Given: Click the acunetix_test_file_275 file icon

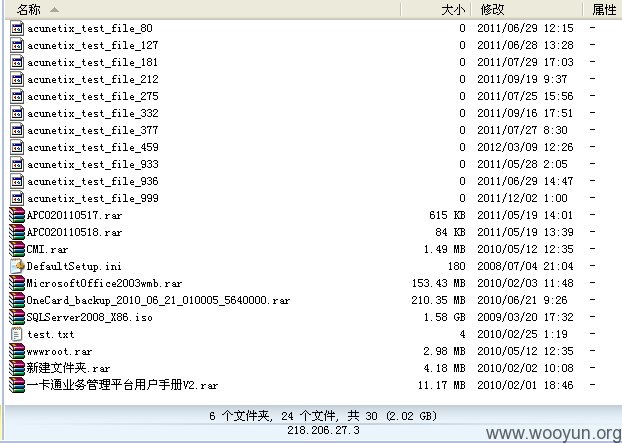Looking at the screenshot, I should point(17,96).
